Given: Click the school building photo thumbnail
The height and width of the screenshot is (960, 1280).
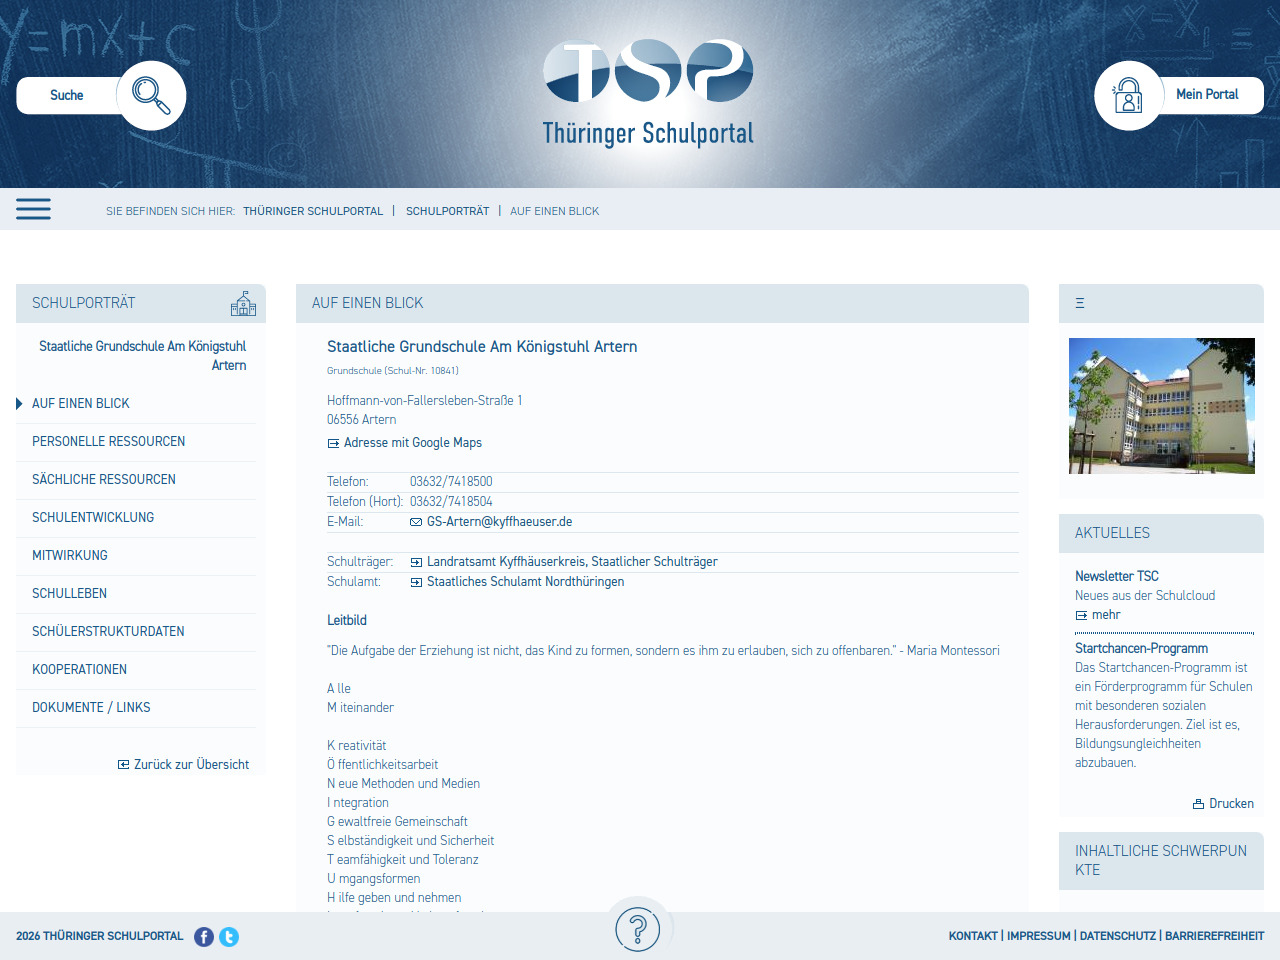Looking at the screenshot, I should (1161, 406).
